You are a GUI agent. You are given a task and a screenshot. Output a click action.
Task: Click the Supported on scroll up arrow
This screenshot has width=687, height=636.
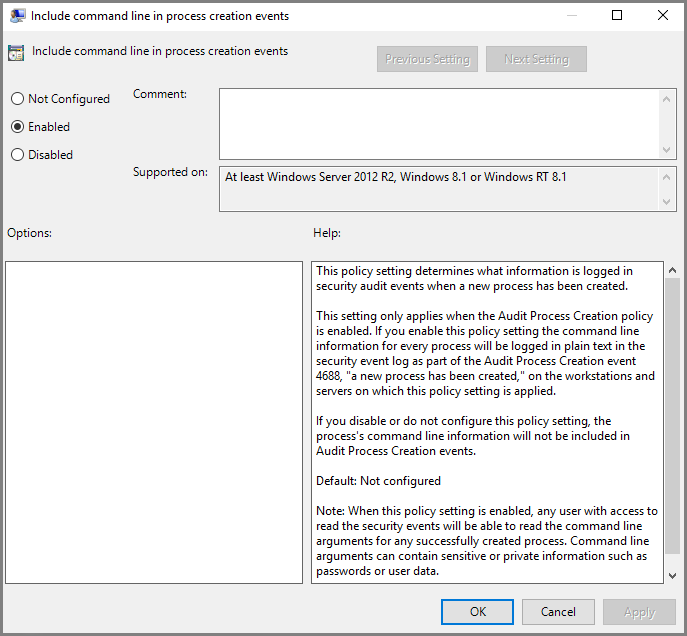point(668,175)
